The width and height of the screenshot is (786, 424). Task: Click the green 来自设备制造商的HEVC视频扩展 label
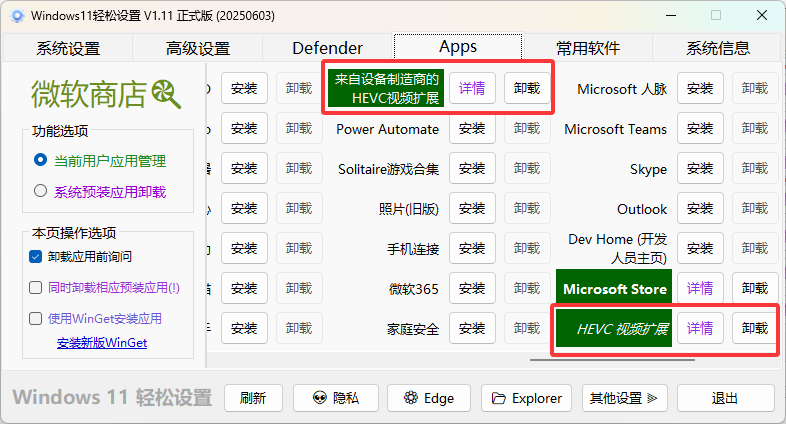point(386,88)
